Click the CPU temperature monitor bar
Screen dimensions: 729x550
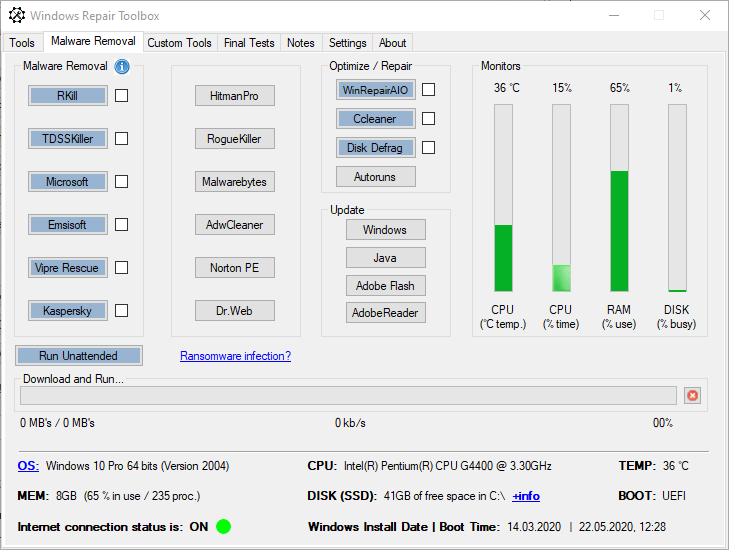(503, 198)
